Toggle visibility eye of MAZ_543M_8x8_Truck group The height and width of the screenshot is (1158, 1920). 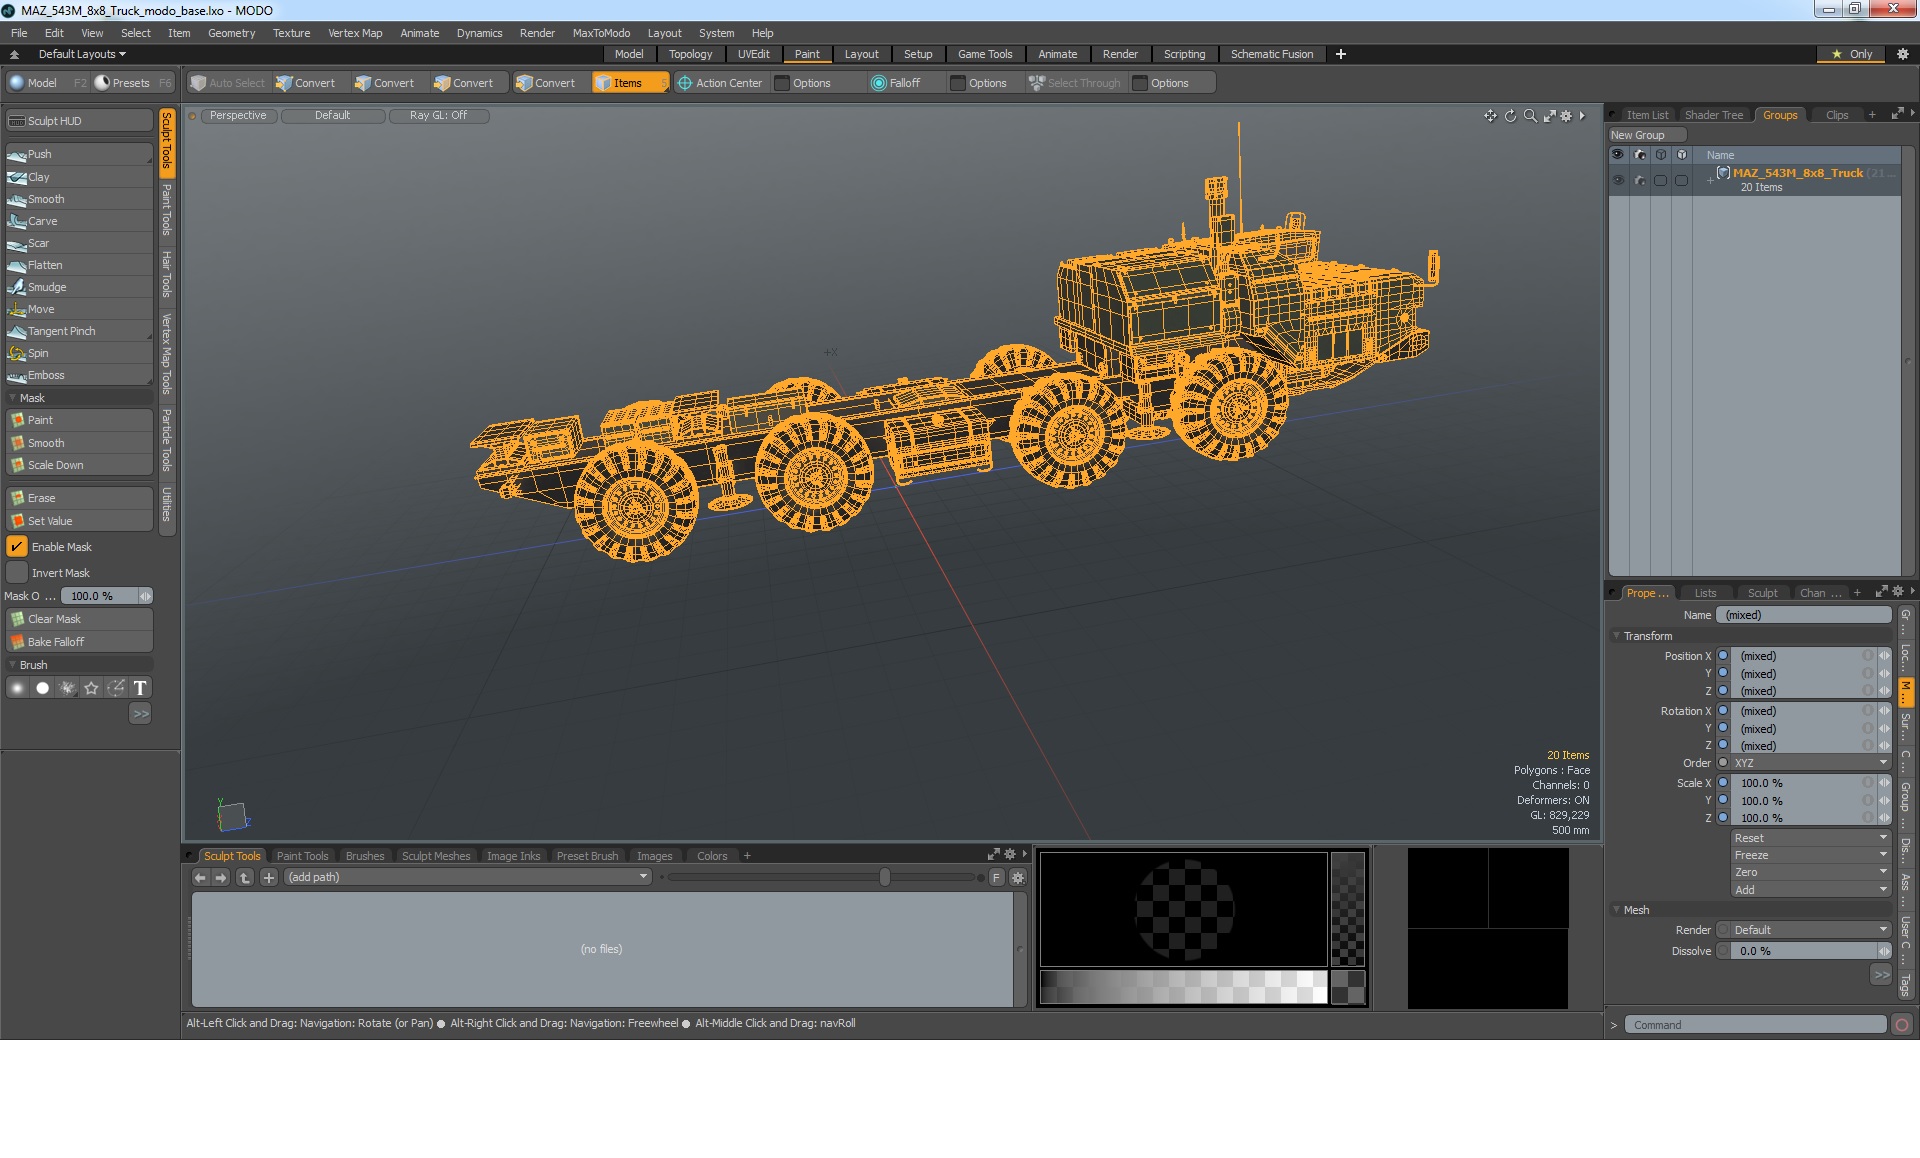[1618, 180]
